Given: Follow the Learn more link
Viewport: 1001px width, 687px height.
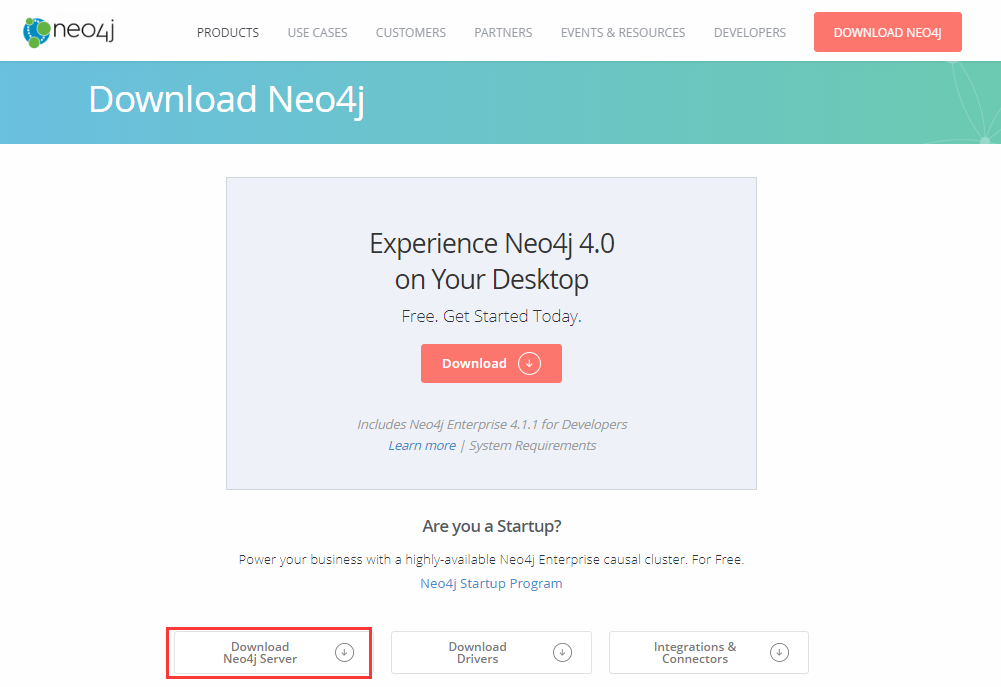Looking at the screenshot, I should [x=422, y=446].
